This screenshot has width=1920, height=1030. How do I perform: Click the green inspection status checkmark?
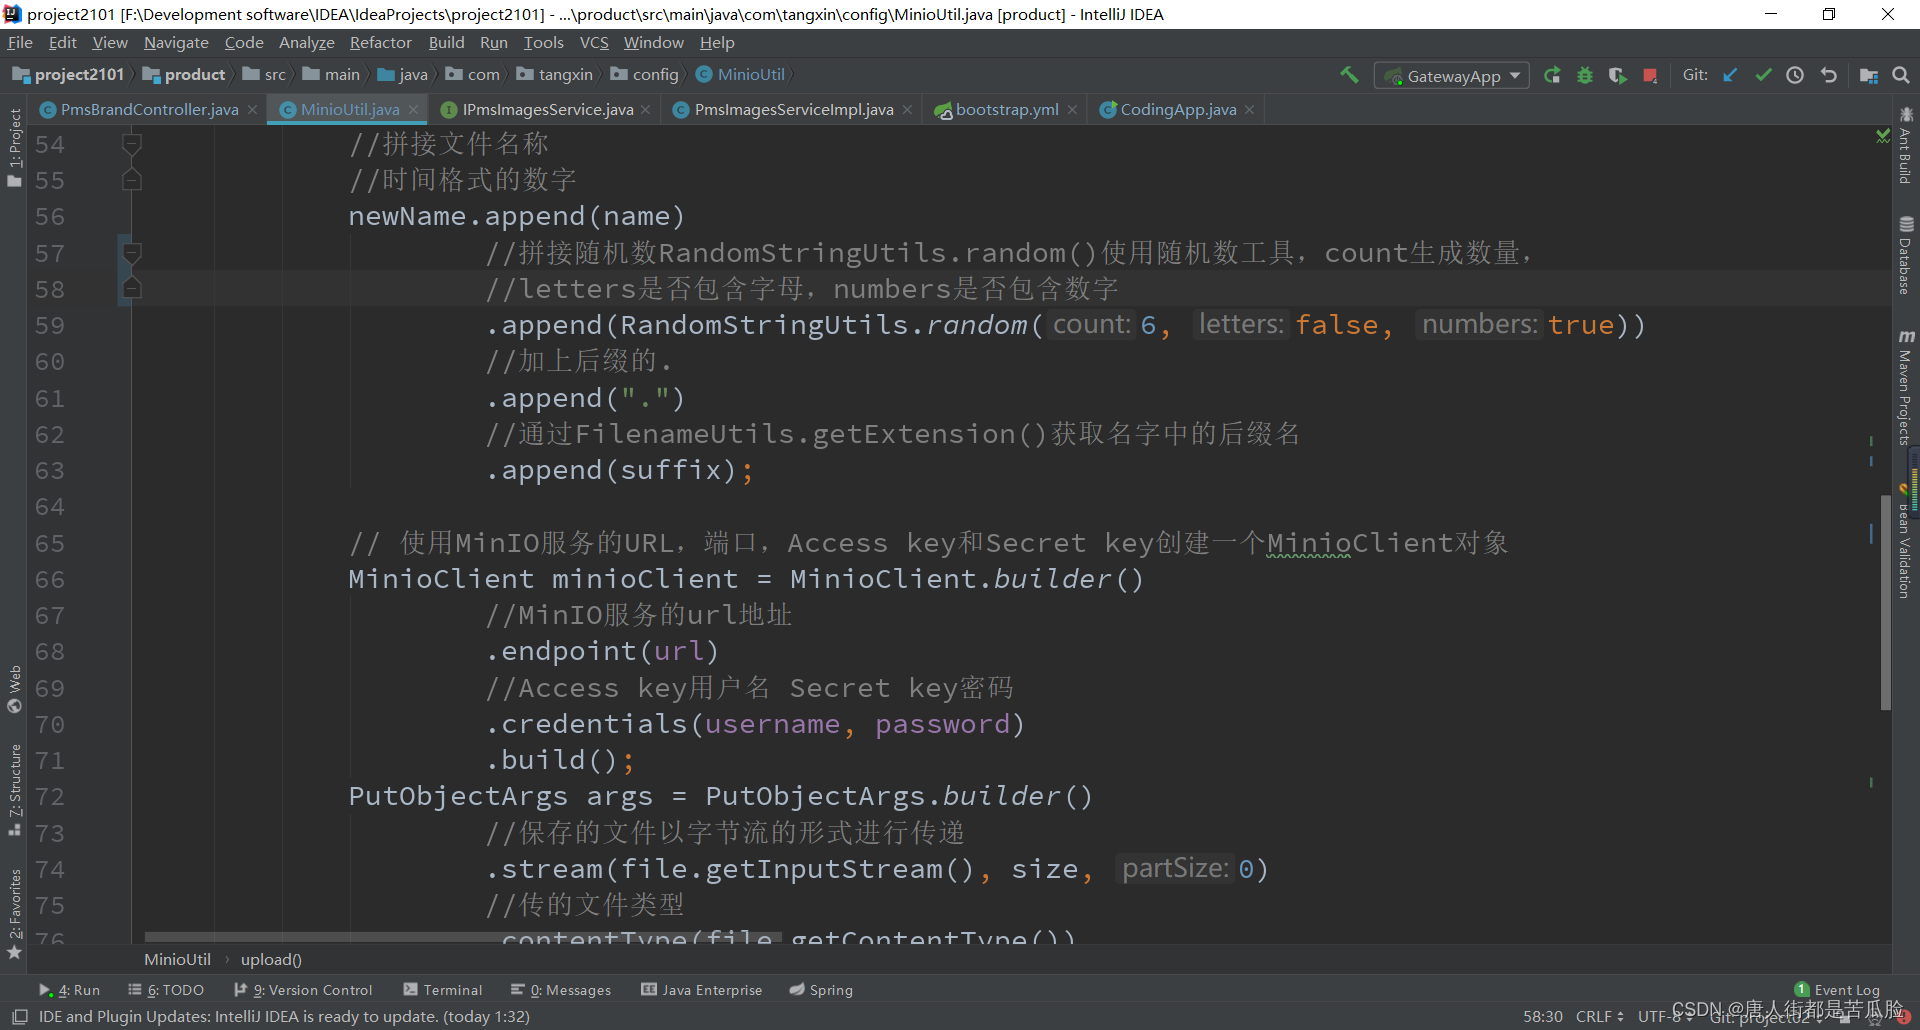[x=1883, y=135]
